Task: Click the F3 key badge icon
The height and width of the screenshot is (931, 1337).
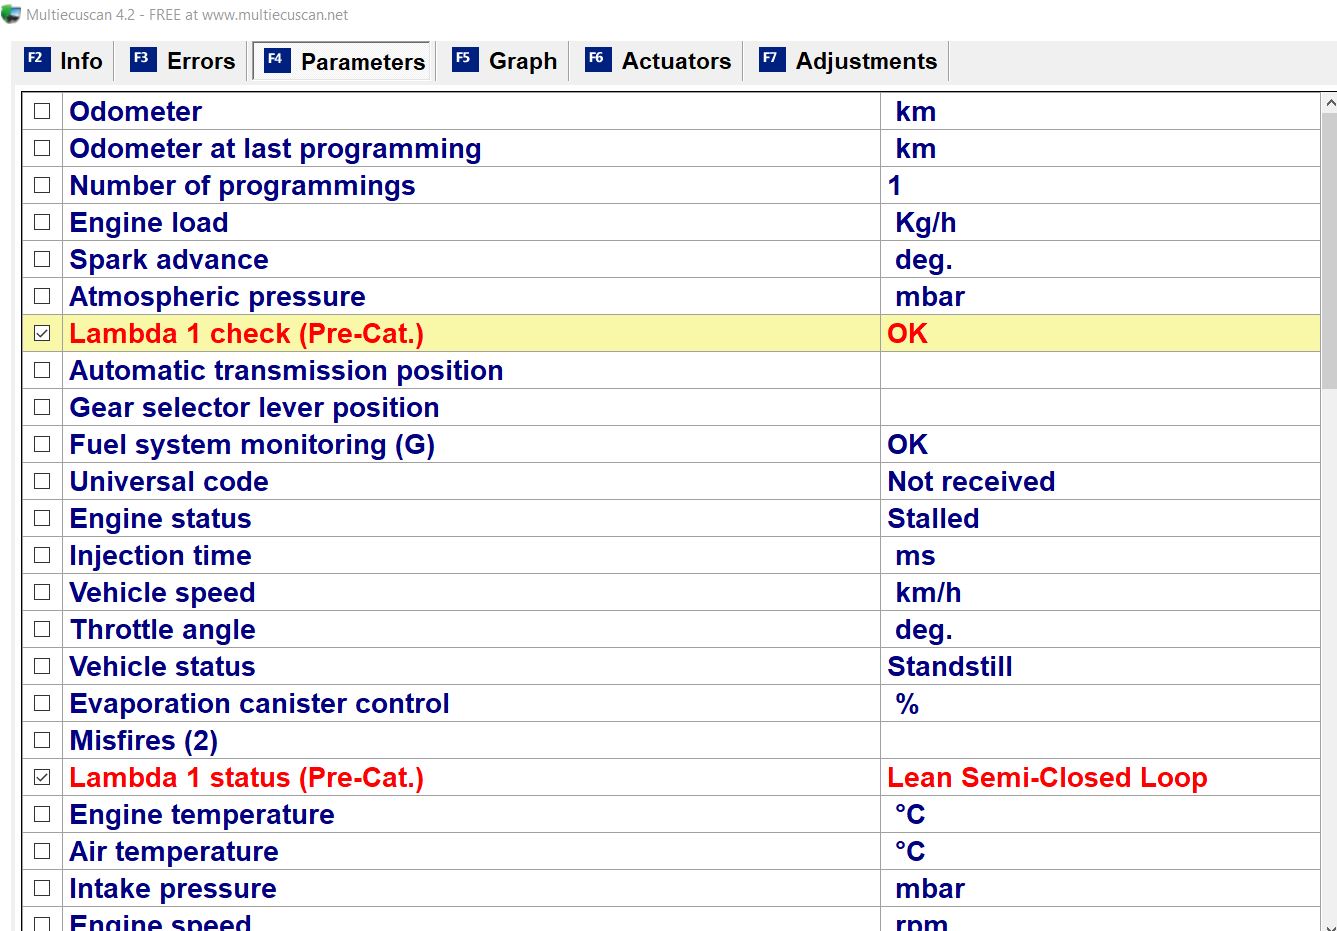Action: (x=141, y=59)
